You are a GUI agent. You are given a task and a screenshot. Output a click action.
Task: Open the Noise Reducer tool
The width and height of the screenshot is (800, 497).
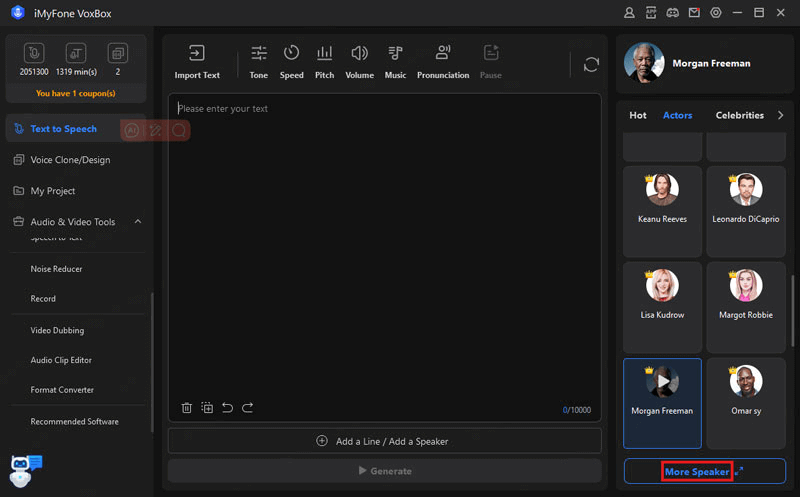click(x=56, y=269)
